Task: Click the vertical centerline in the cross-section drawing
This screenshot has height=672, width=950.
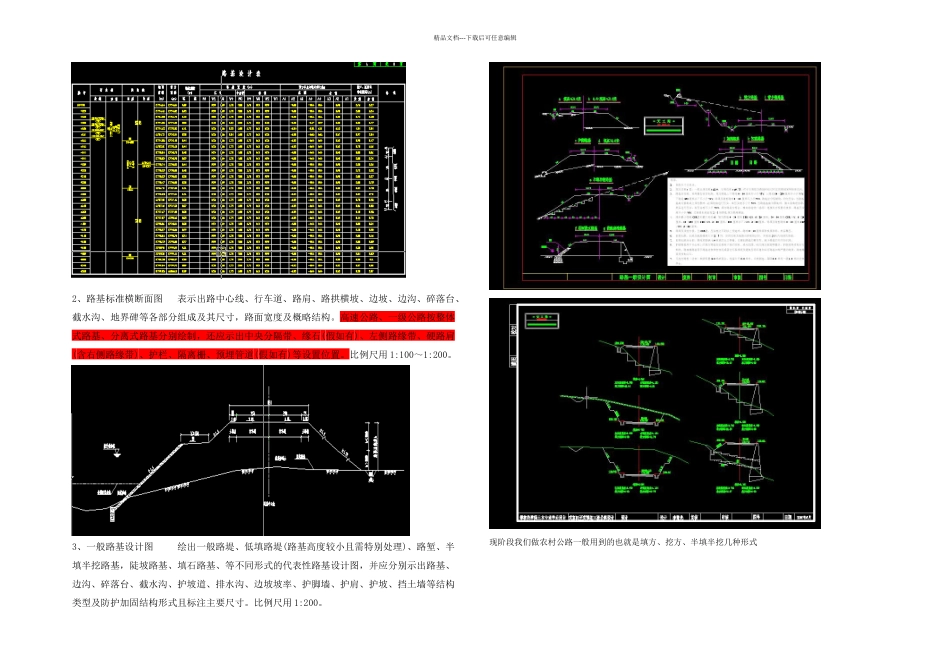Action: [264, 450]
